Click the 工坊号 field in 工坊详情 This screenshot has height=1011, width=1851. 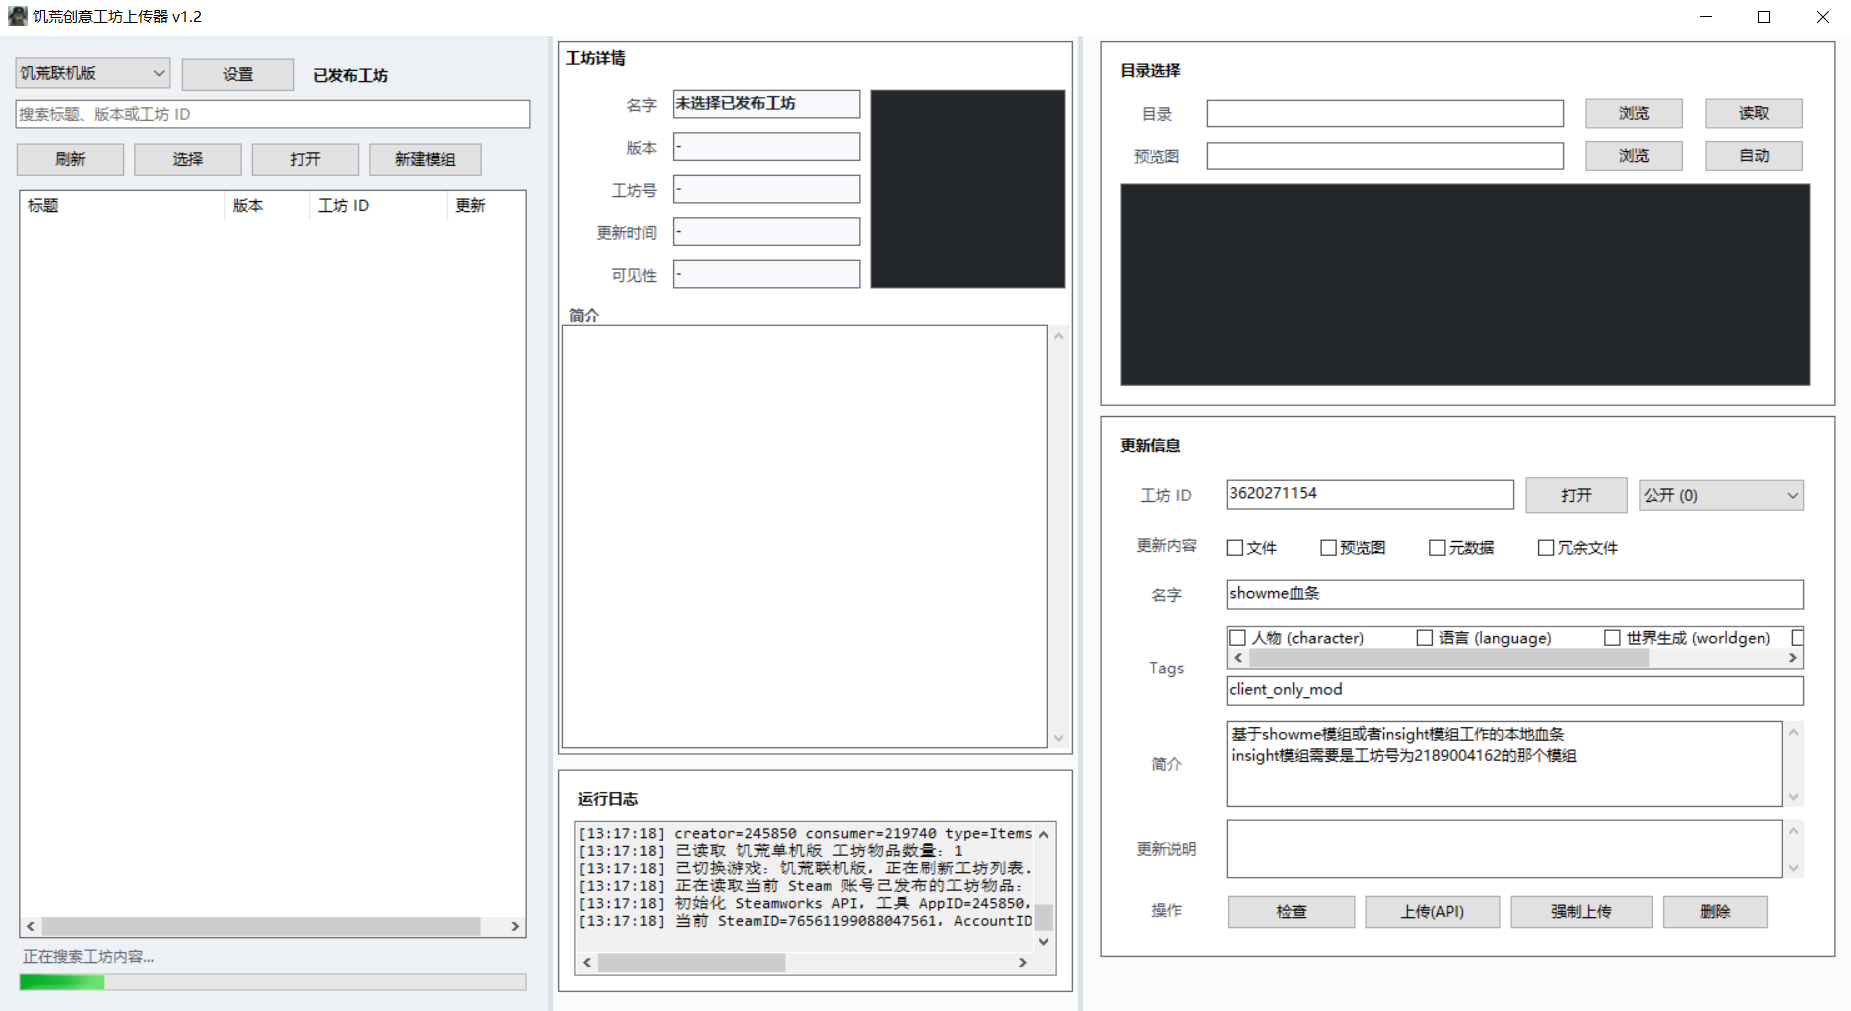766,189
